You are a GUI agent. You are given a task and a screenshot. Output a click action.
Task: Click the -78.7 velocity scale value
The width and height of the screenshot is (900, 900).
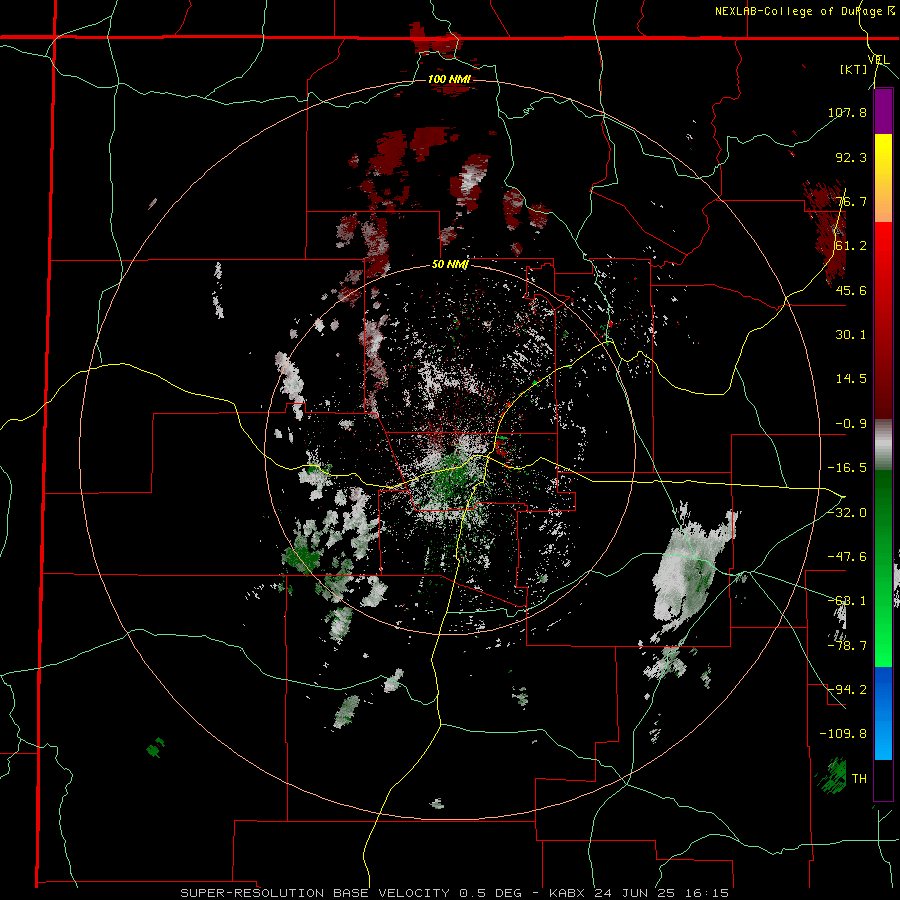[x=847, y=646]
